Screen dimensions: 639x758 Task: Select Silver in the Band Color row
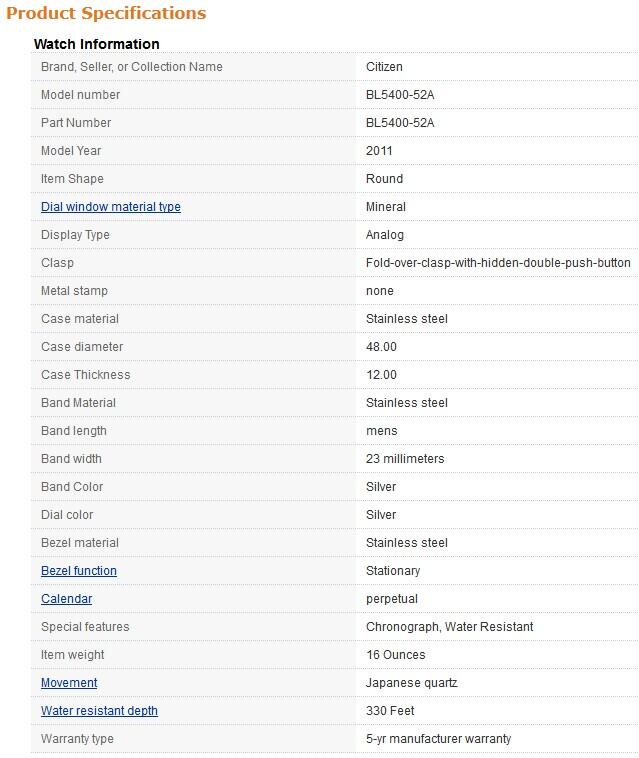pos(381,487)
